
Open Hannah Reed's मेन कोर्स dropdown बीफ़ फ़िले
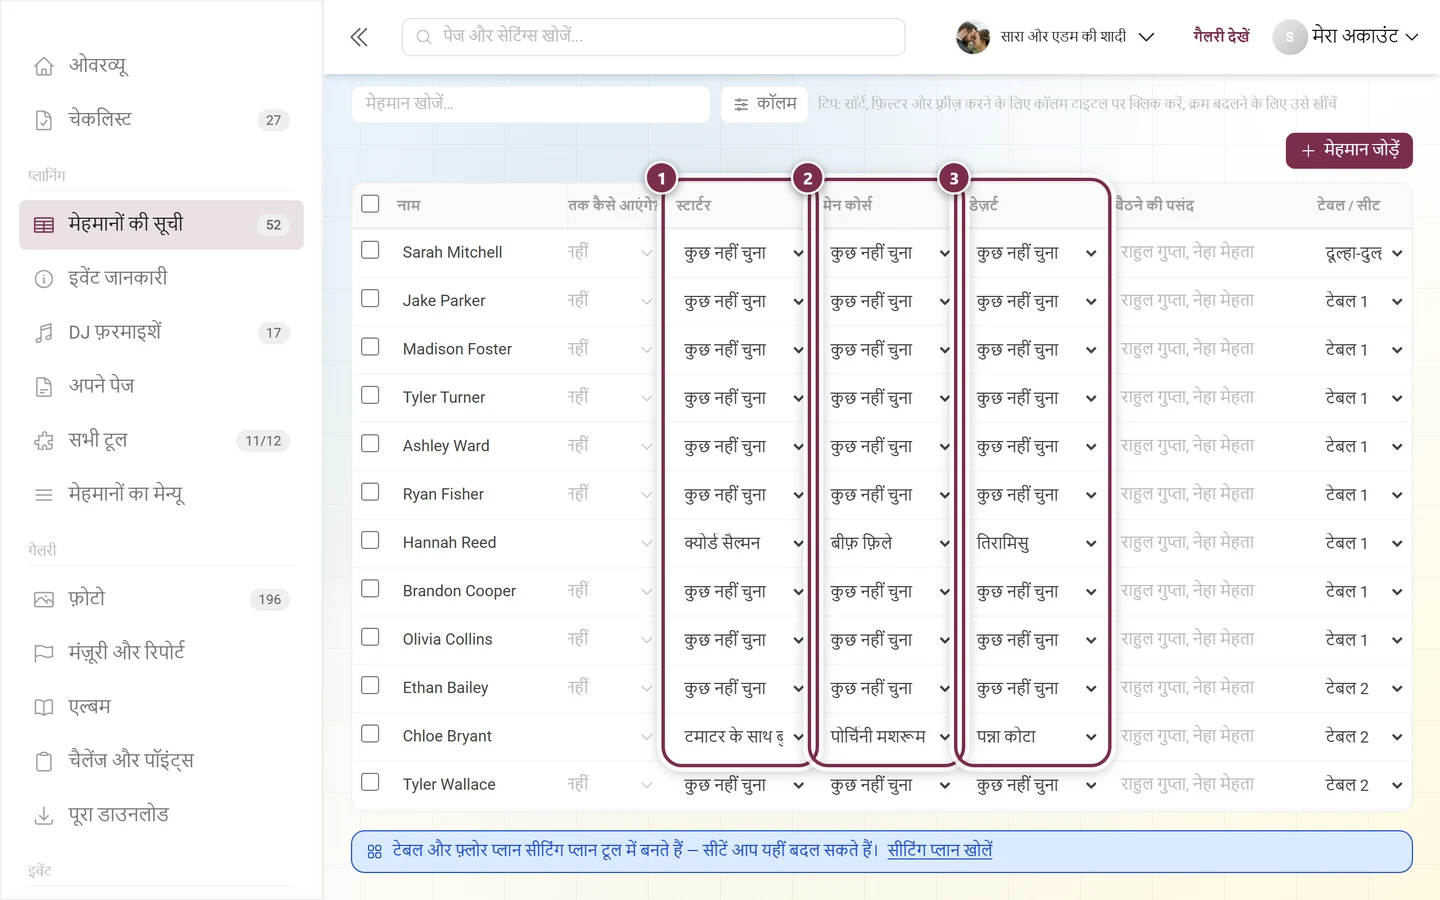[x=889, y=543]
